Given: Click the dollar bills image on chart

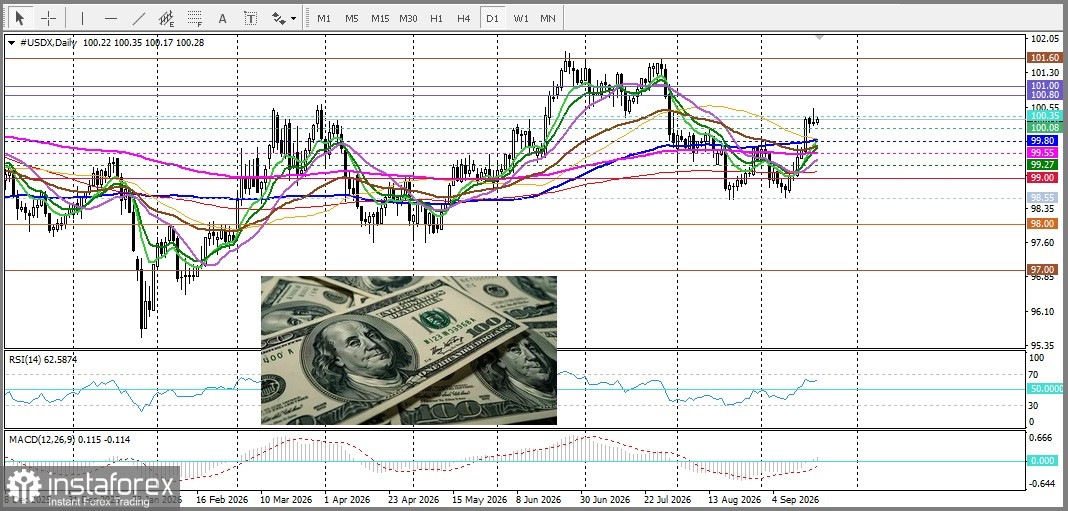Looking at the screenshot, I should point(409,350).
